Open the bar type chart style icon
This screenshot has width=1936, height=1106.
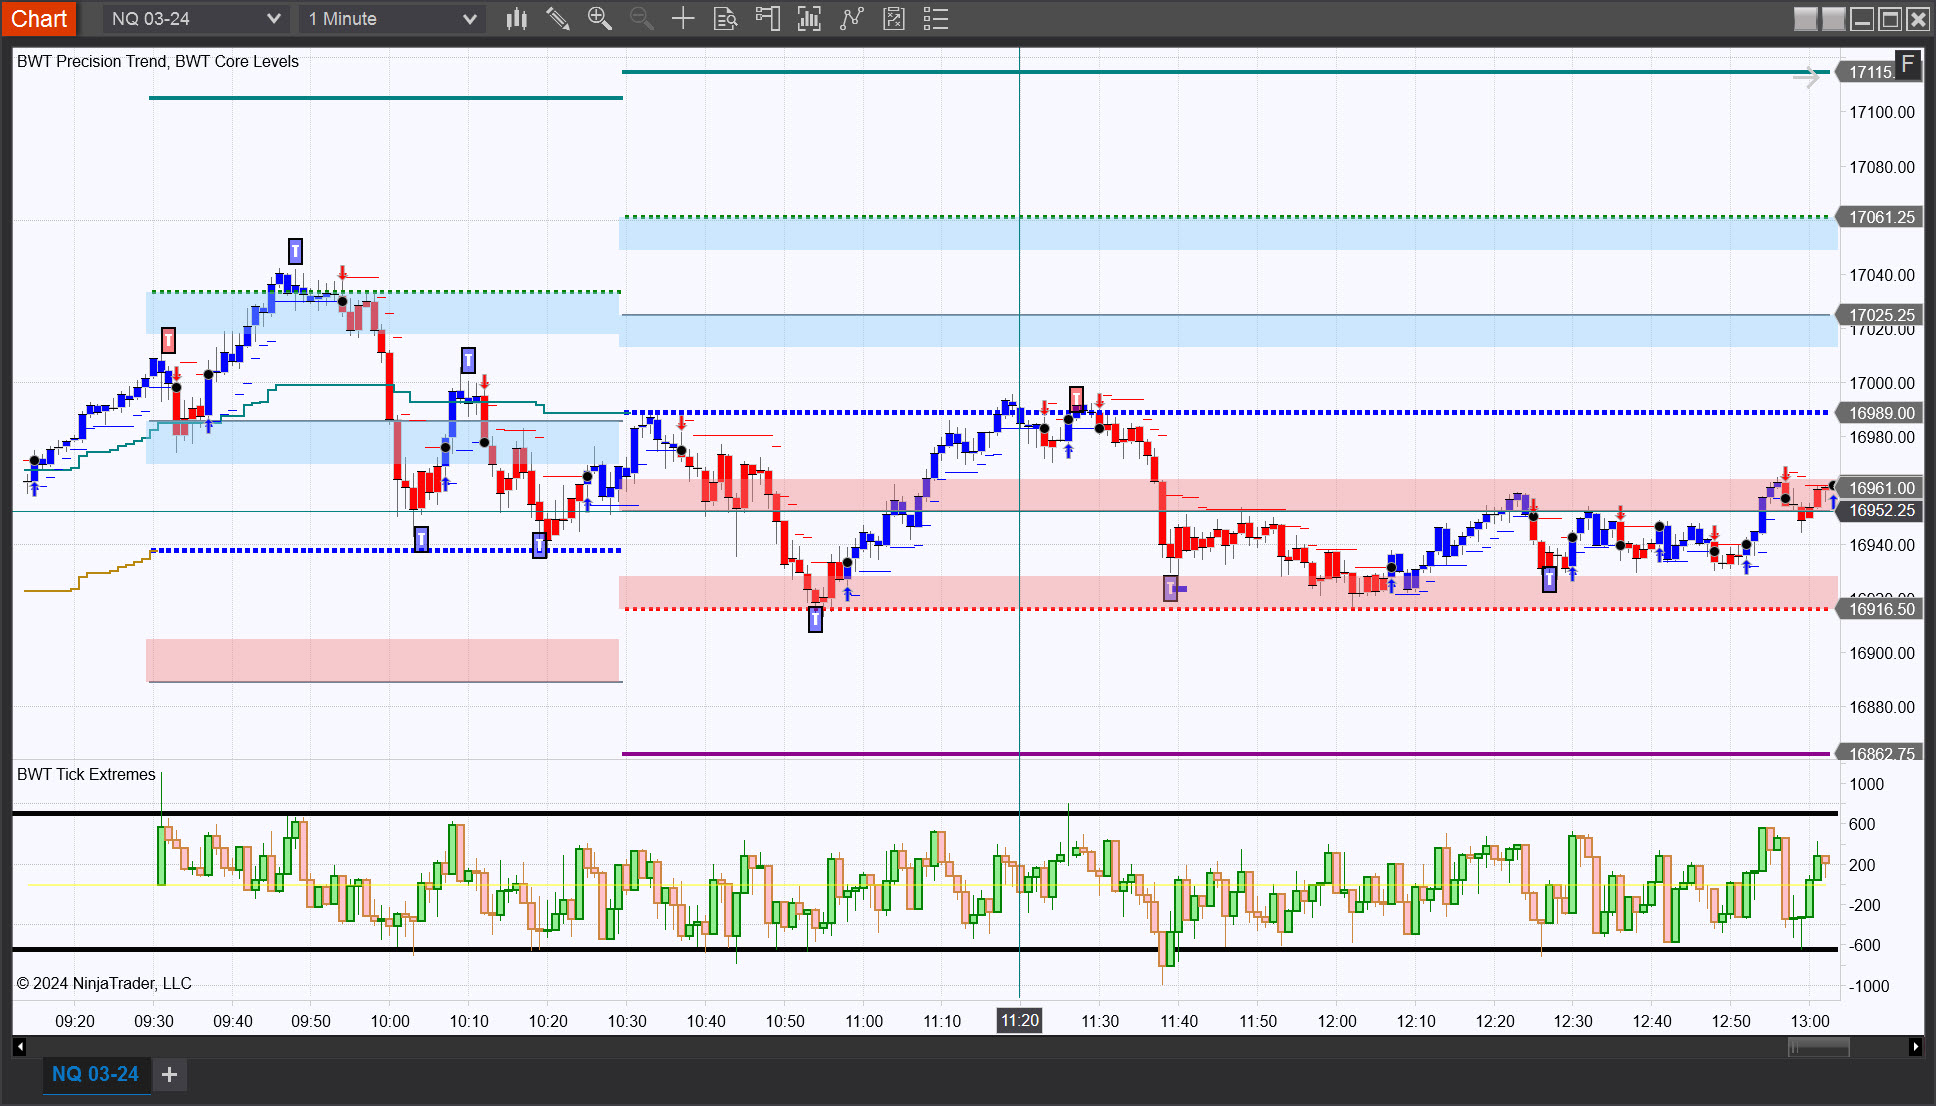point(516,19)
